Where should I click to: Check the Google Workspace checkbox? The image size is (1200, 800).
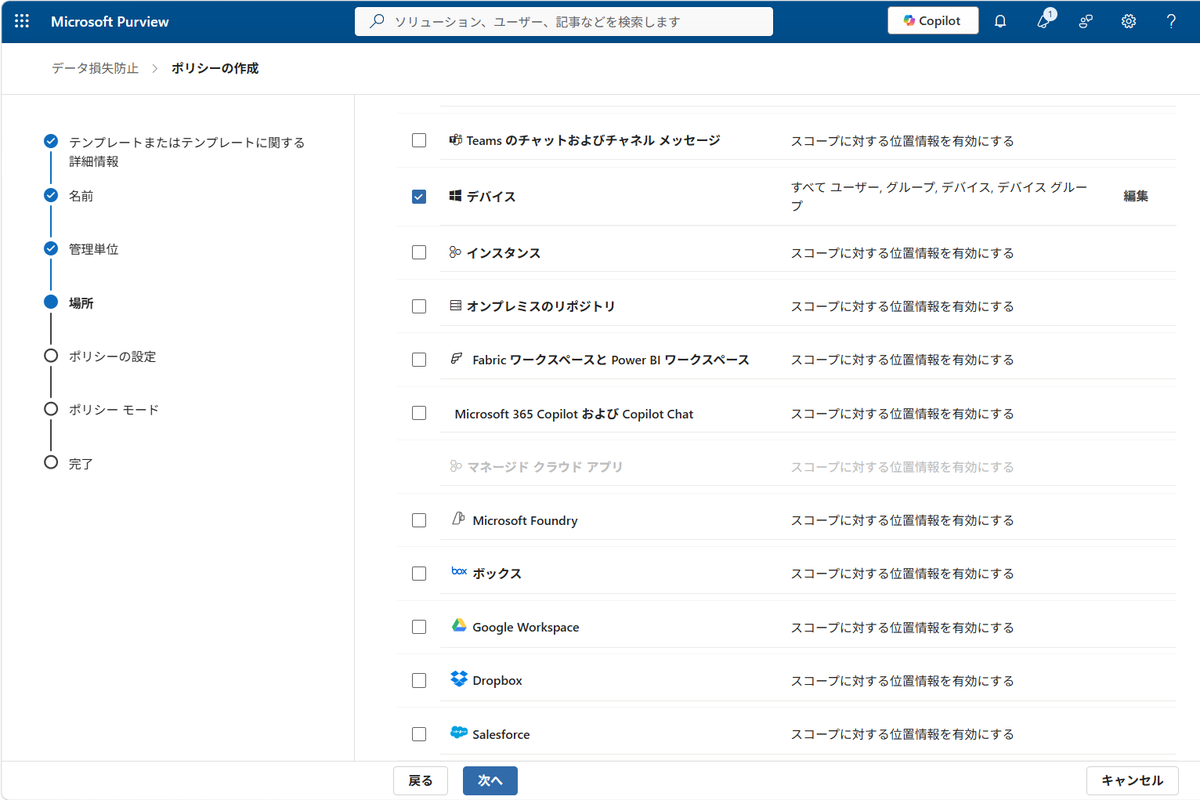click(x=419, y=627)
